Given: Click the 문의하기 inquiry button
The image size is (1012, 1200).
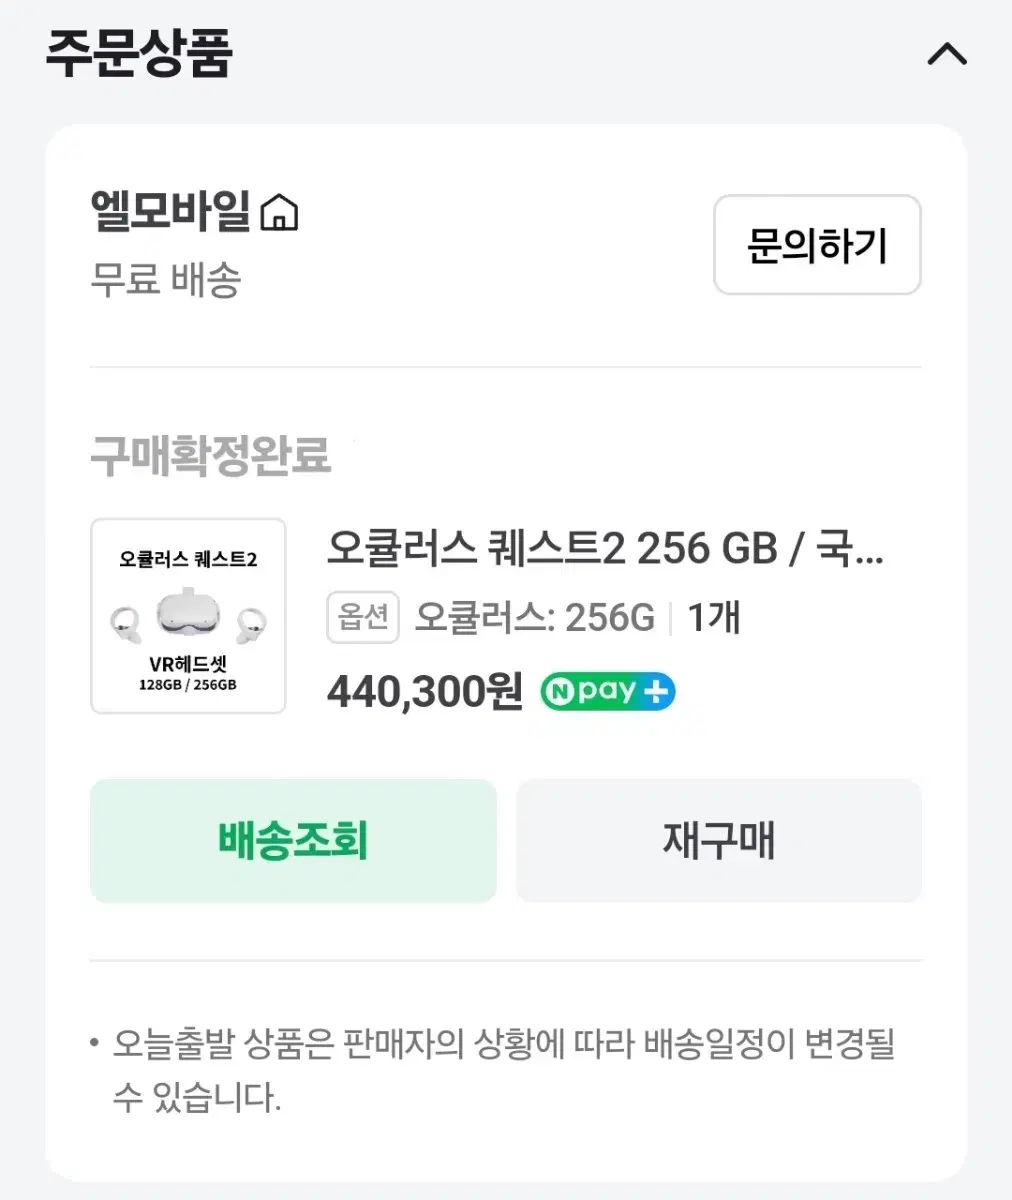Looking at the screenshot, I should 817,245.
